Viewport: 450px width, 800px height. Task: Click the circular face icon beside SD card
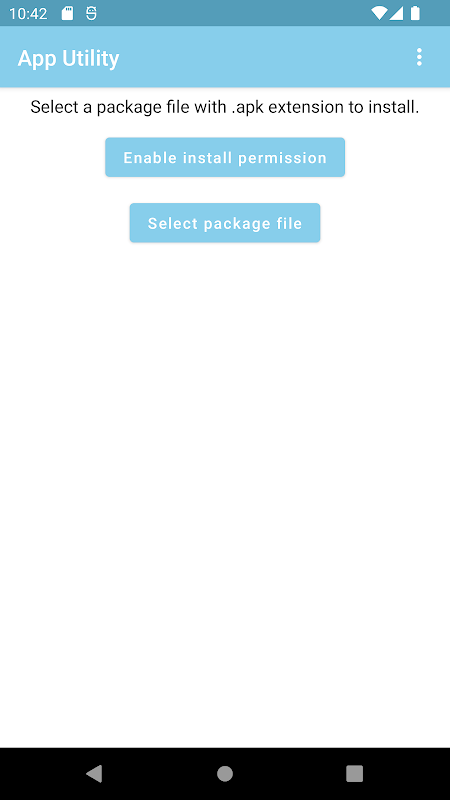click(91, 13)
